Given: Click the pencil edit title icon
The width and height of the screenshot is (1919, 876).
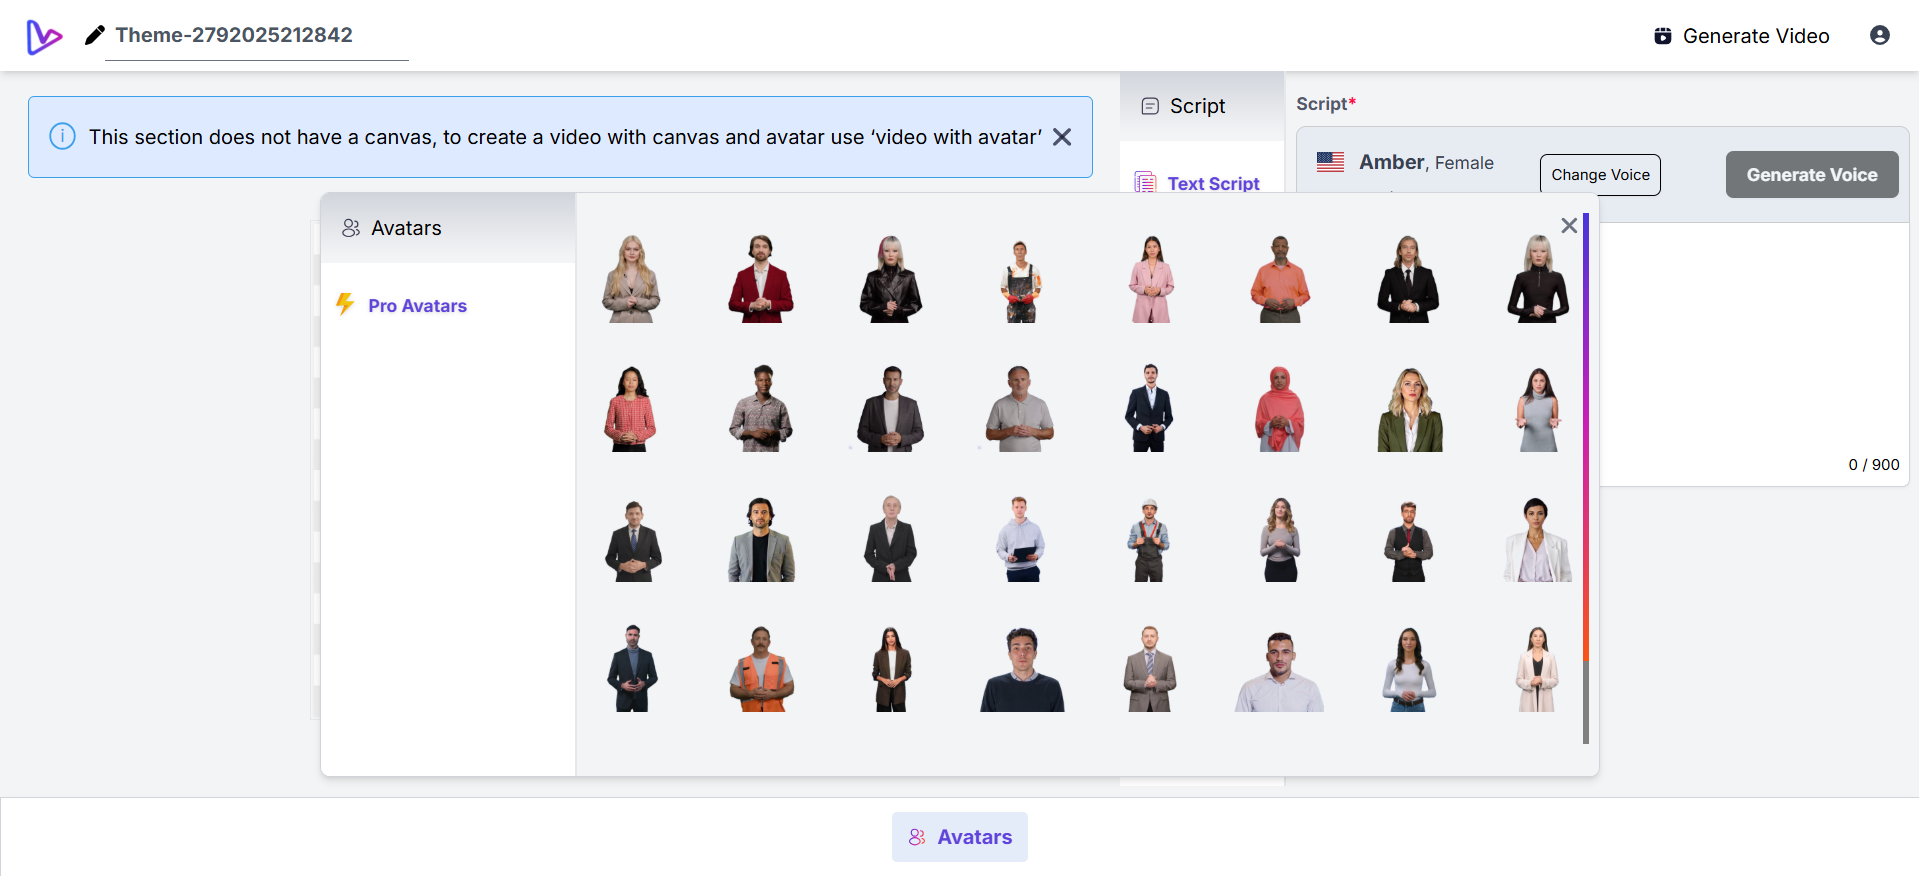Looking at the screenshot, I should pyautogui.click(x=95, y=36).
